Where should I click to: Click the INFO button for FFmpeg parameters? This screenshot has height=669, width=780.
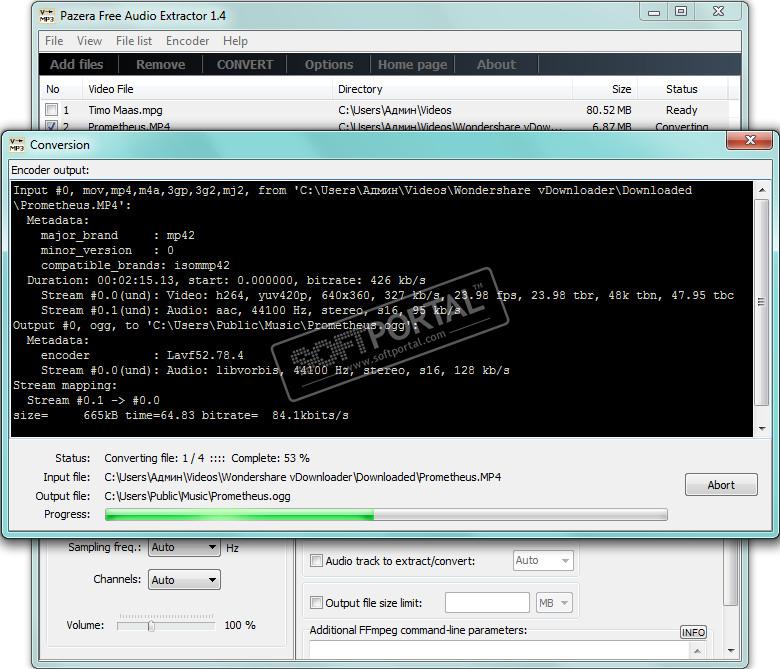693,632
